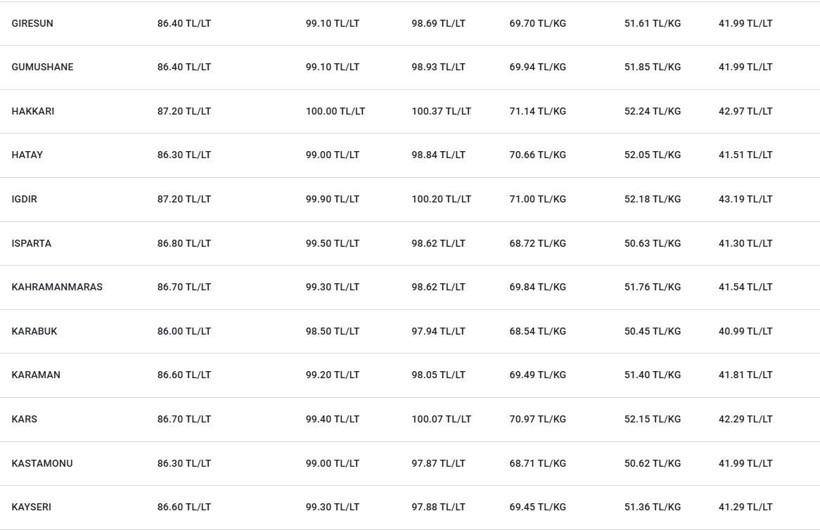Image resolution: width=820 pixels, height=530 pixels.
Task: Click the KAHRAMANMARAS row label
Action: coord(57,287)
